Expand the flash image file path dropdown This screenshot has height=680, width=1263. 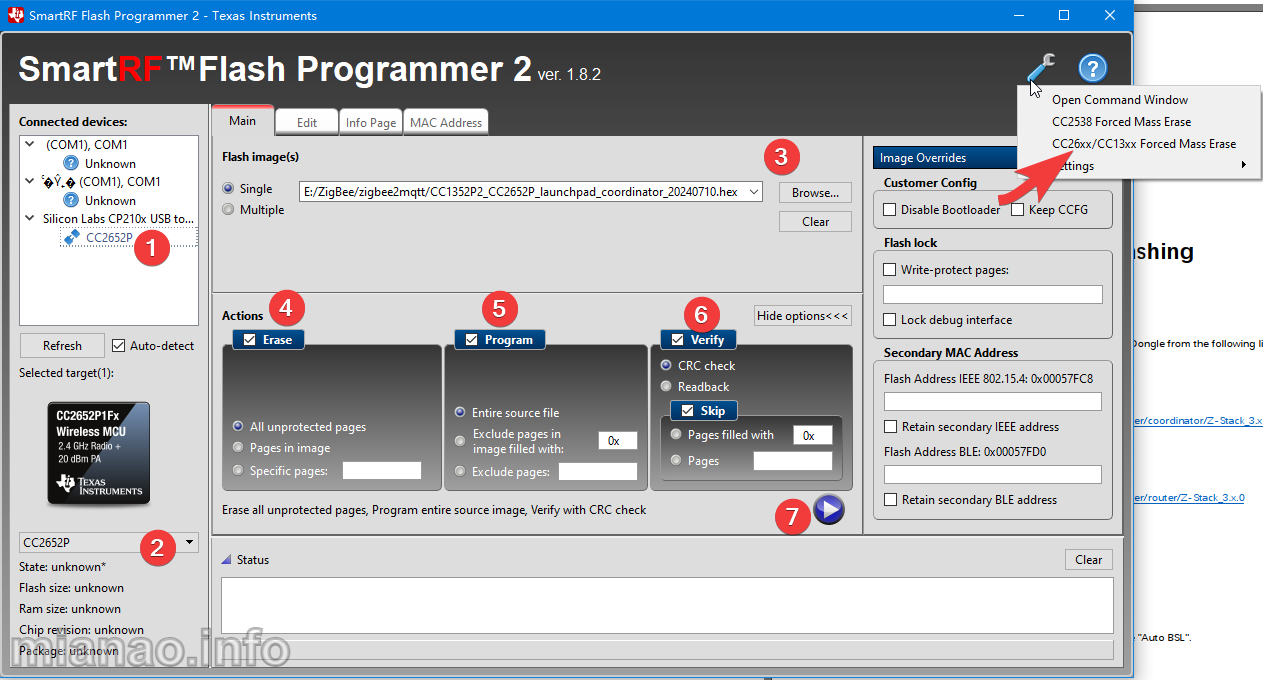click(x=753, y=192)
